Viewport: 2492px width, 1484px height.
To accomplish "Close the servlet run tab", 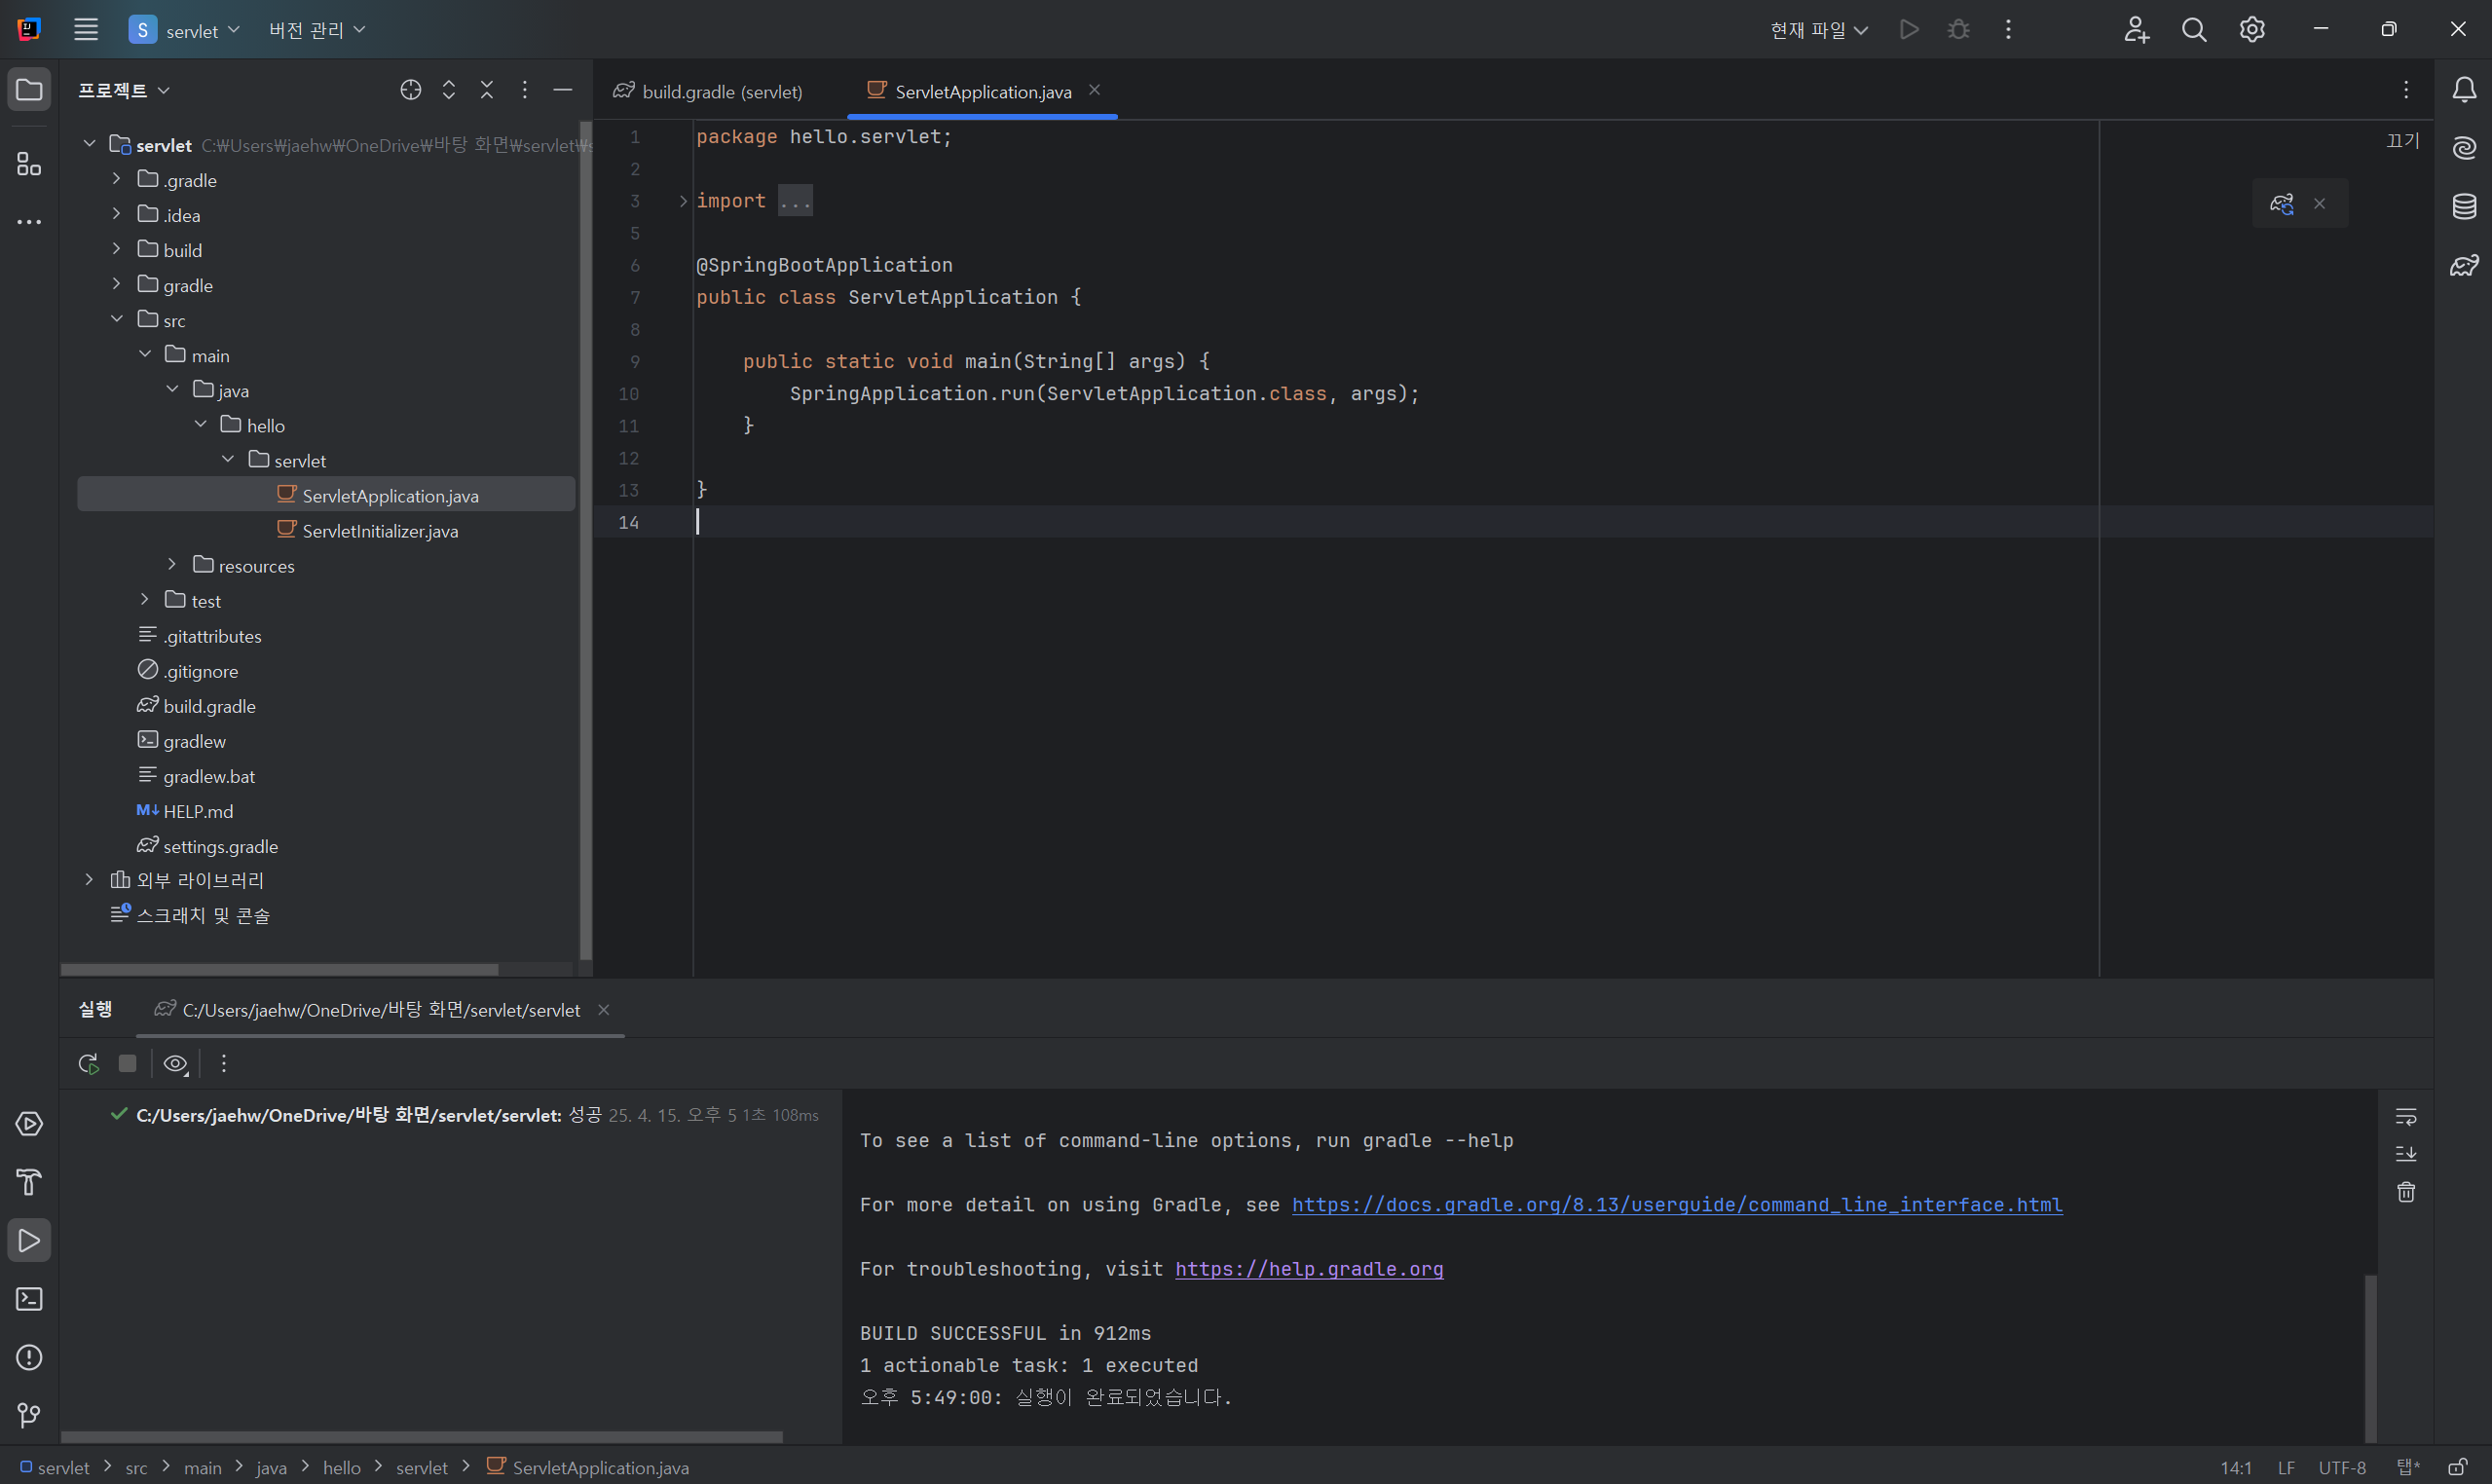I will click(x=604, y=1010).
